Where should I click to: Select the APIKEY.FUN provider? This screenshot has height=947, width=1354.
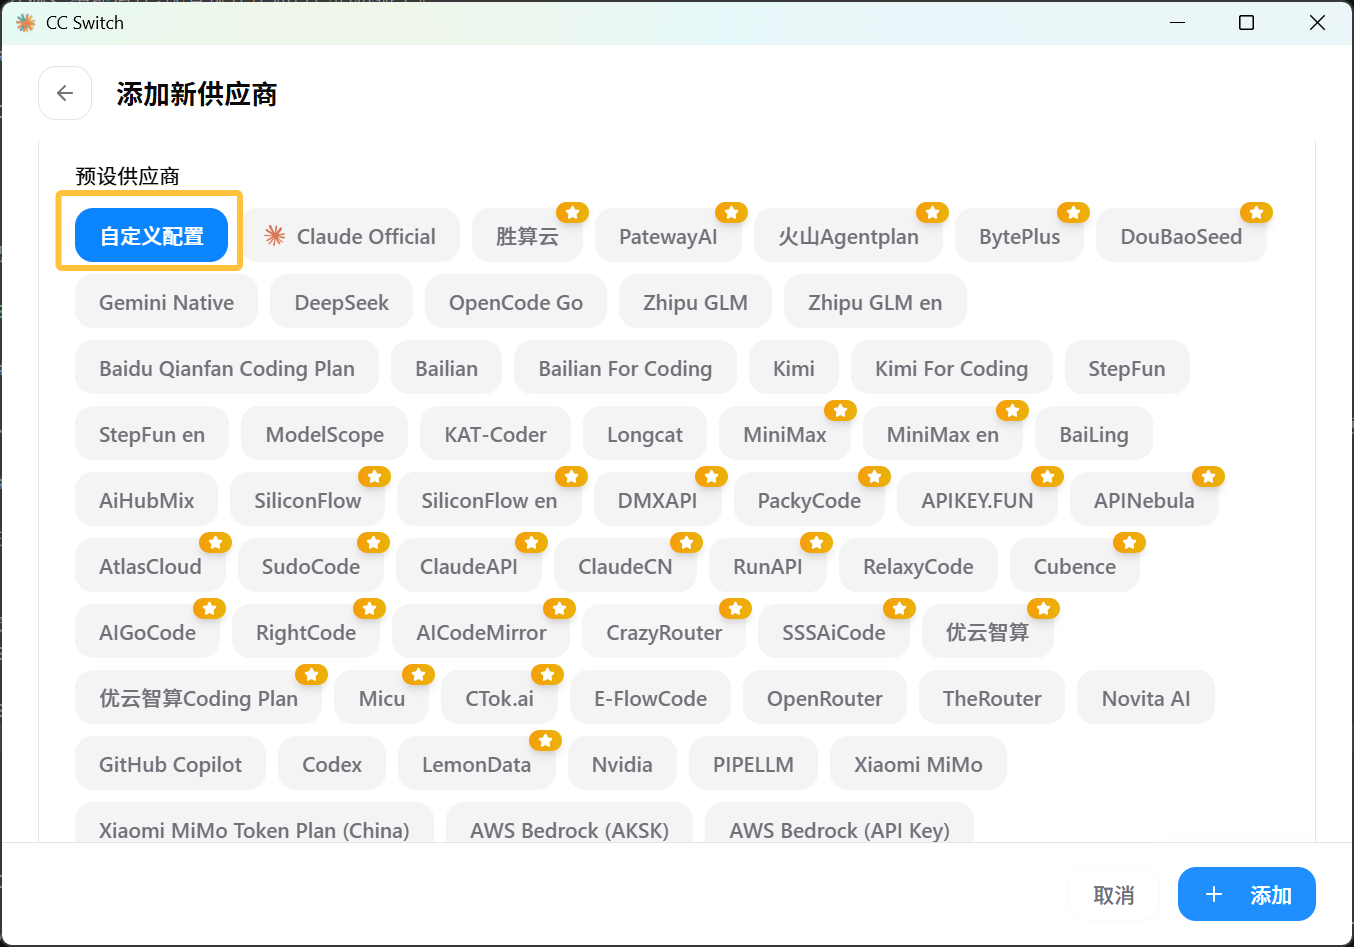977,500
